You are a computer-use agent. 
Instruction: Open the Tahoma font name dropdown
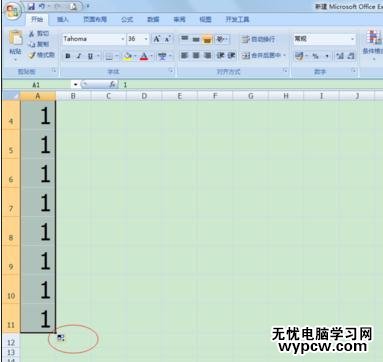(122, 39)
